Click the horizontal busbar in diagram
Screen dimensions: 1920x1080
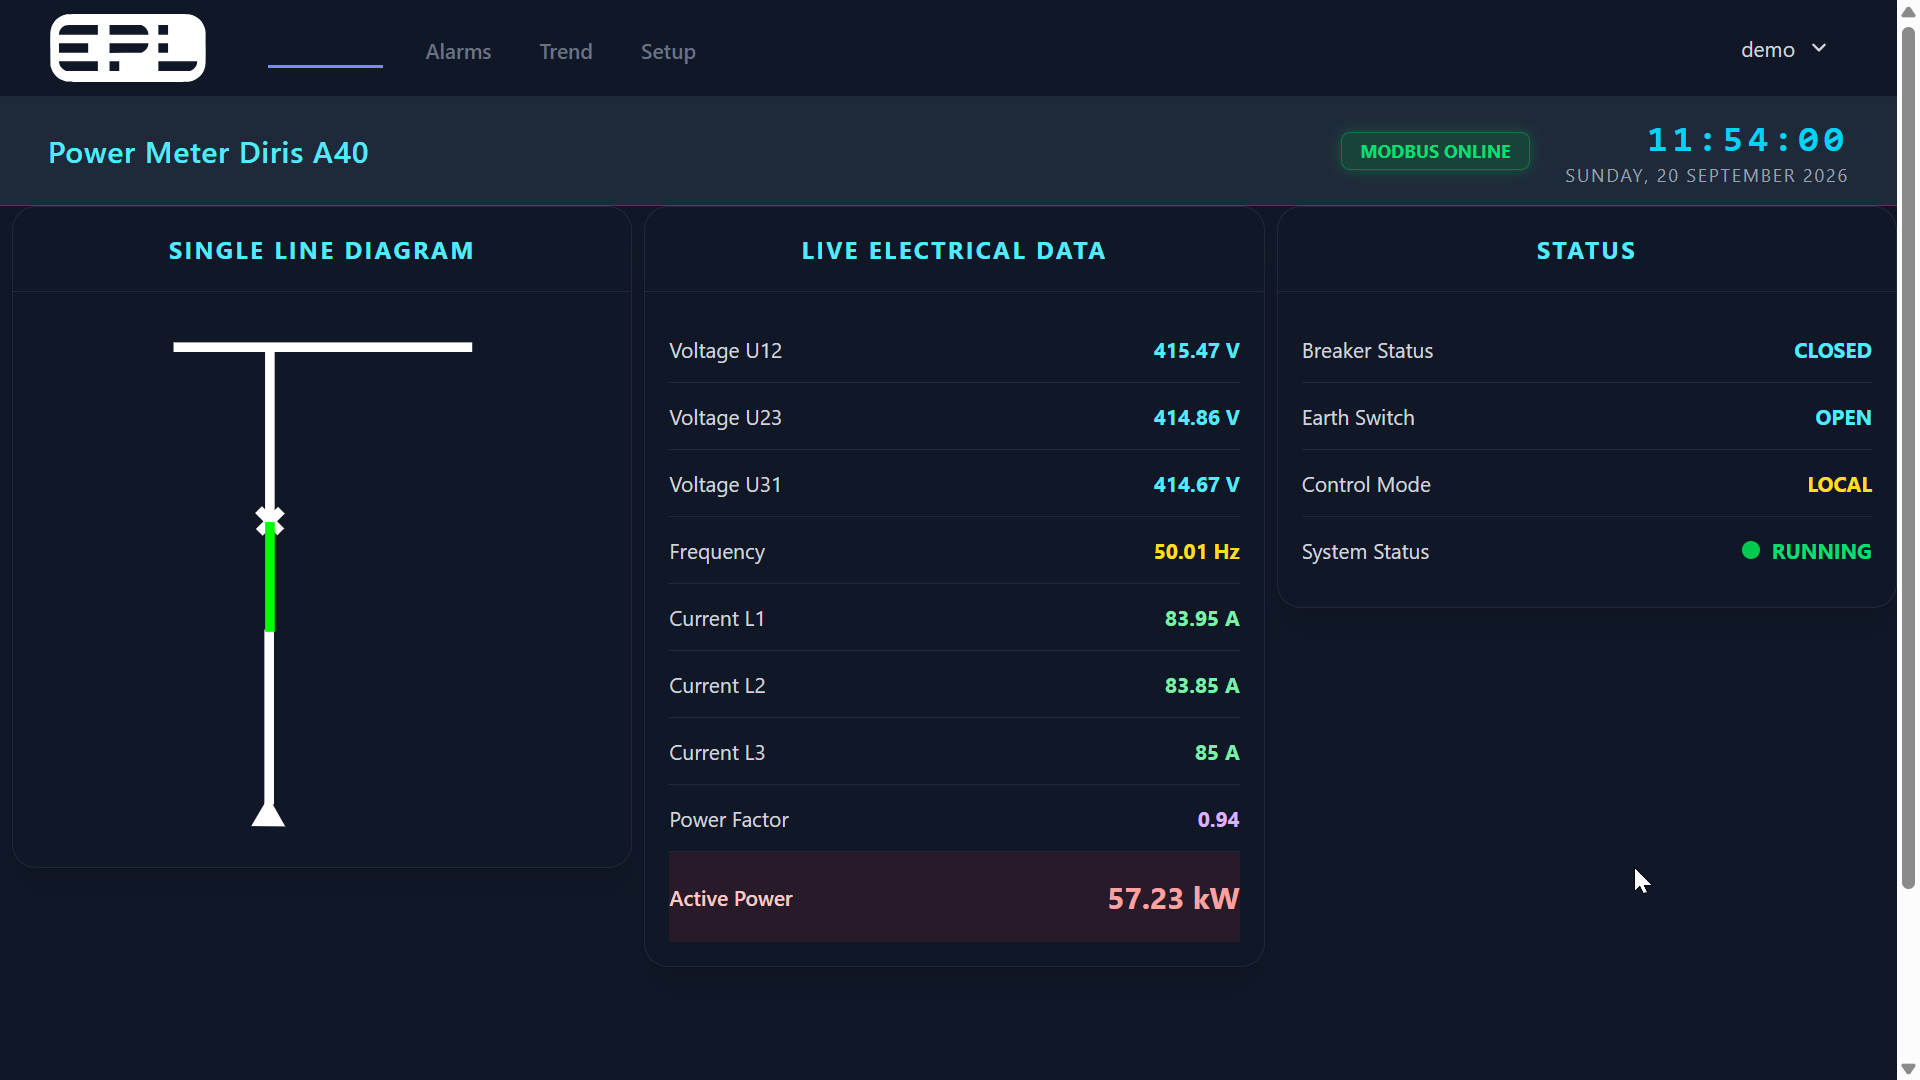point(322,347)
